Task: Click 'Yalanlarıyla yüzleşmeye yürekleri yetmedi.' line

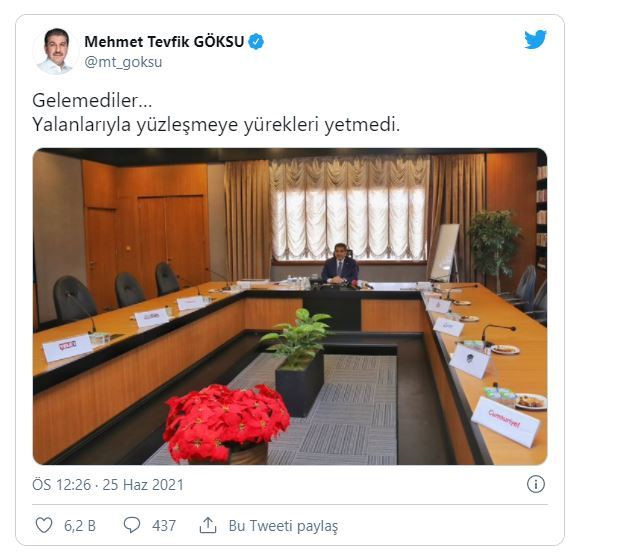Action: 216,125
